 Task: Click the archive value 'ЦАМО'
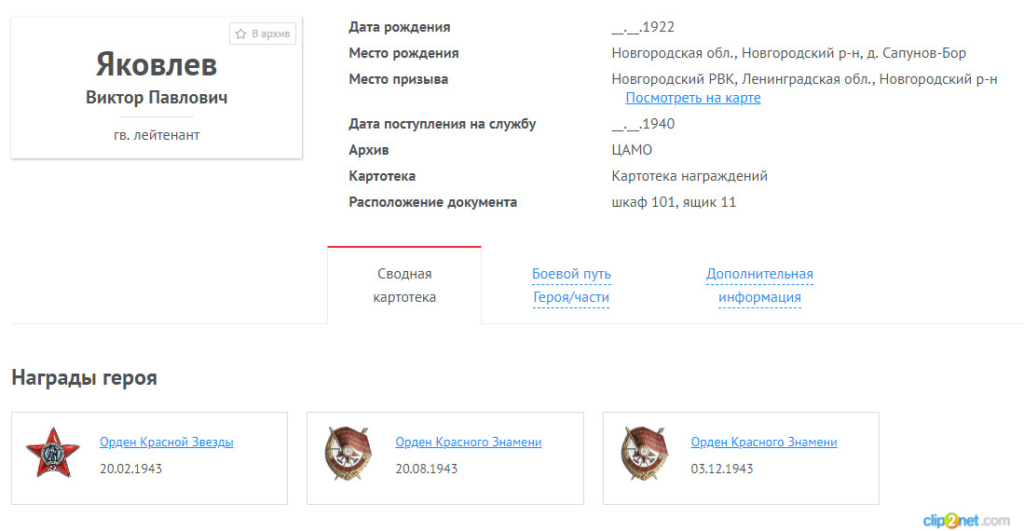click(631, 150)
